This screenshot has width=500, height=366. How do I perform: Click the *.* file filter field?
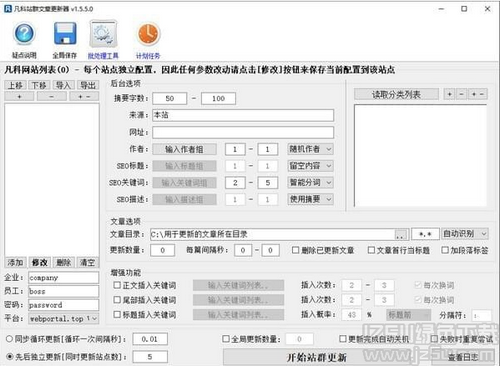click(x=425, y=234)
